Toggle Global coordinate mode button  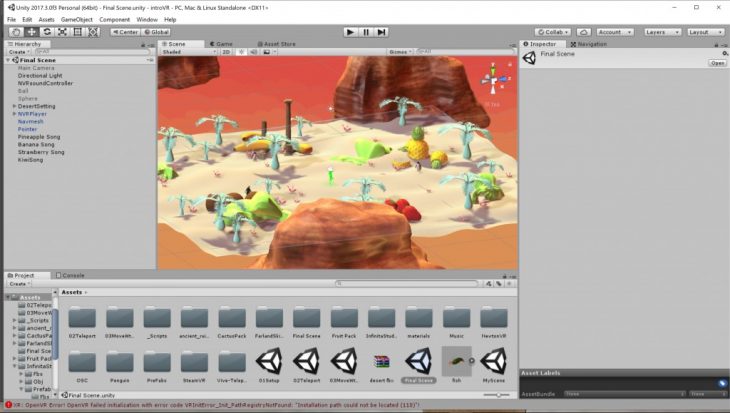coord(157,32)
